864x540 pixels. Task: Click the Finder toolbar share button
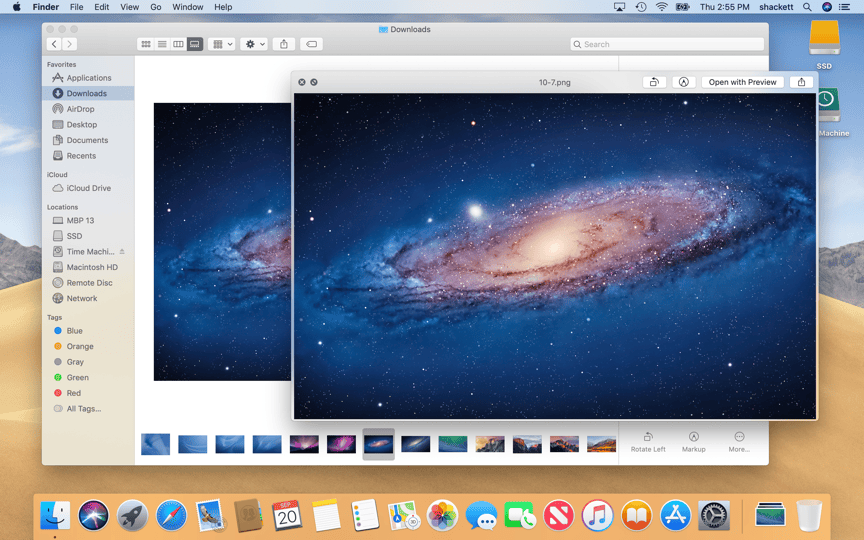point(284,44)
